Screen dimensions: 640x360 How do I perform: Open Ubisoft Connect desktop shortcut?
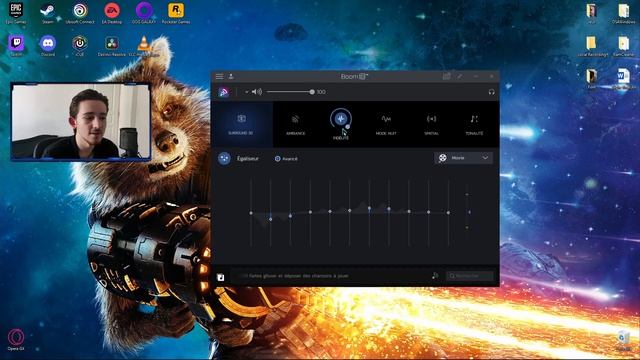coord(80,13)
